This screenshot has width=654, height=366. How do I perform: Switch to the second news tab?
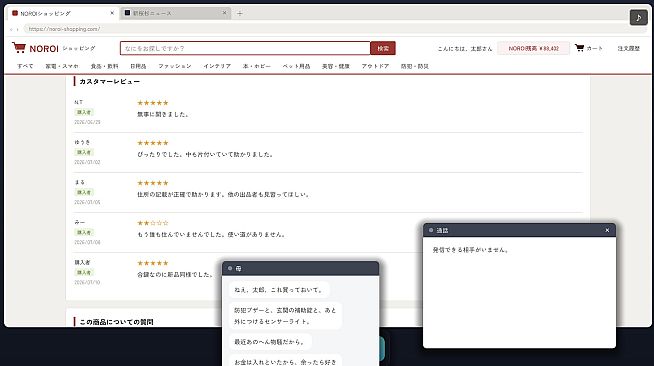(175, 13)
